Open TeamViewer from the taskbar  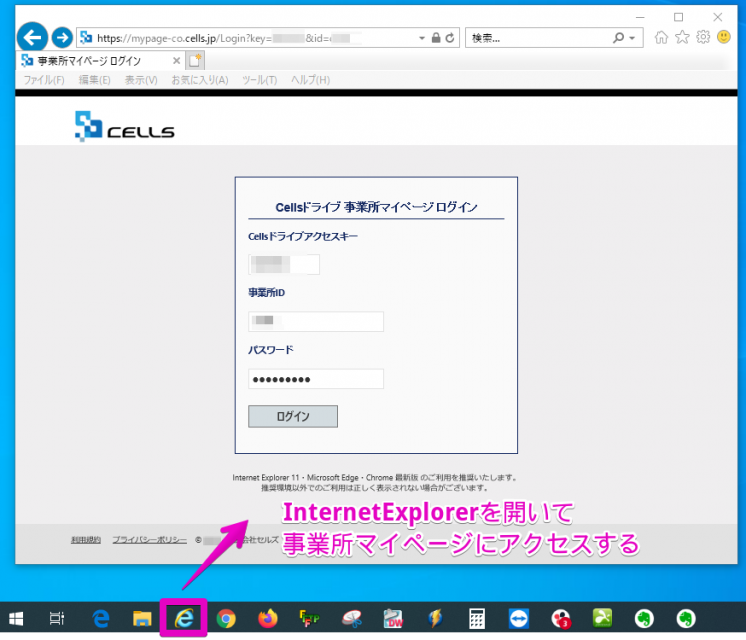click(519, 619)
